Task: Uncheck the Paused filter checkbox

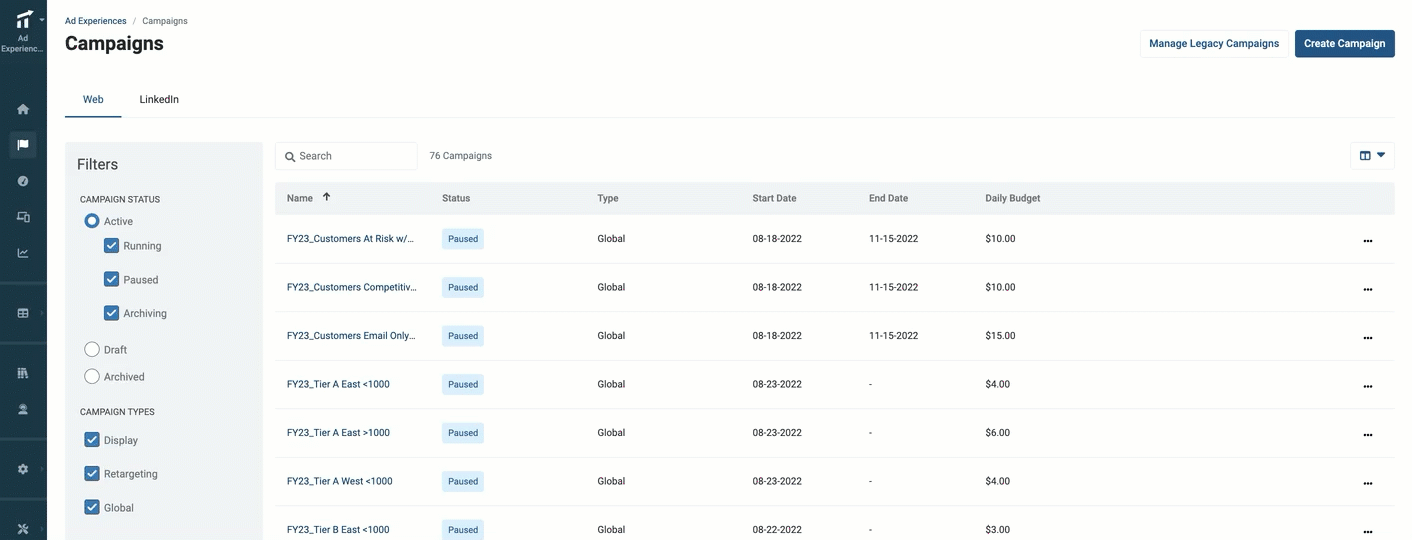Action: 112,279
